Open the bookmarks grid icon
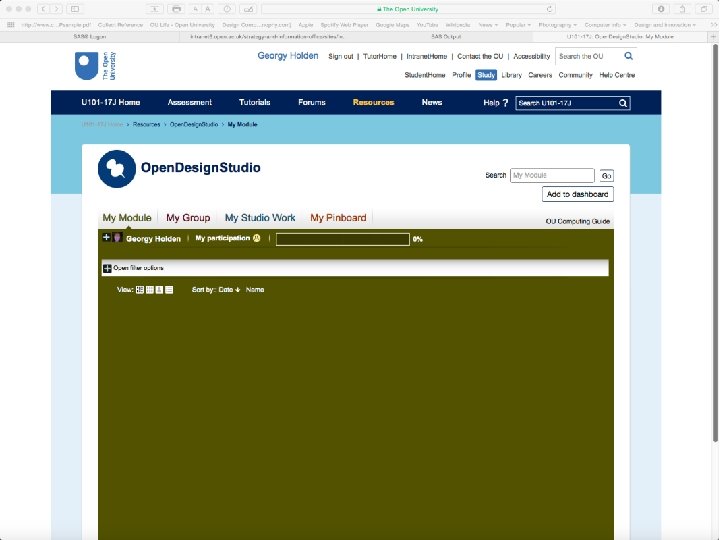720x540 pixels. pyautogui.click(x=11, y=25)
